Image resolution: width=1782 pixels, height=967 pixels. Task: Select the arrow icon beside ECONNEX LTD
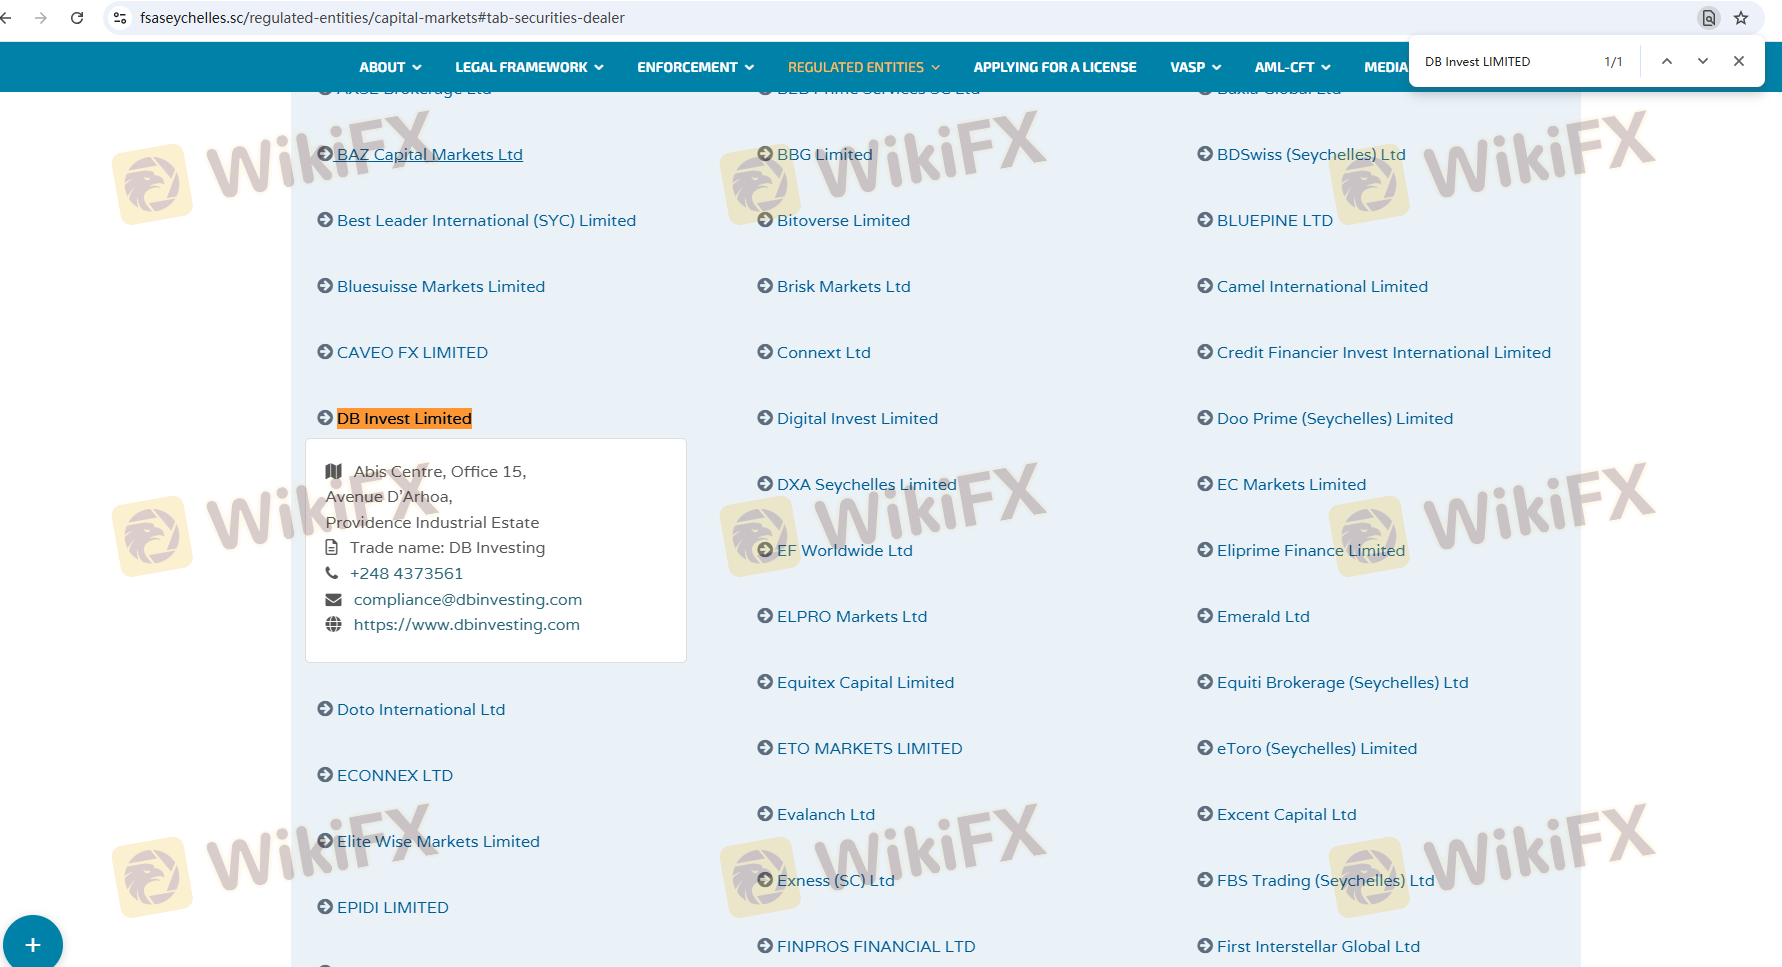(325, 775)
